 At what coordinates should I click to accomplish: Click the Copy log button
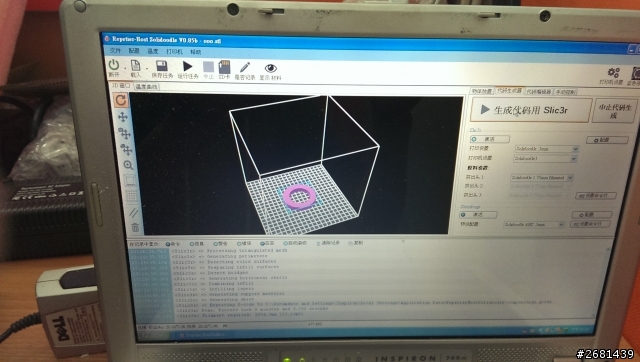pos(356,243)
